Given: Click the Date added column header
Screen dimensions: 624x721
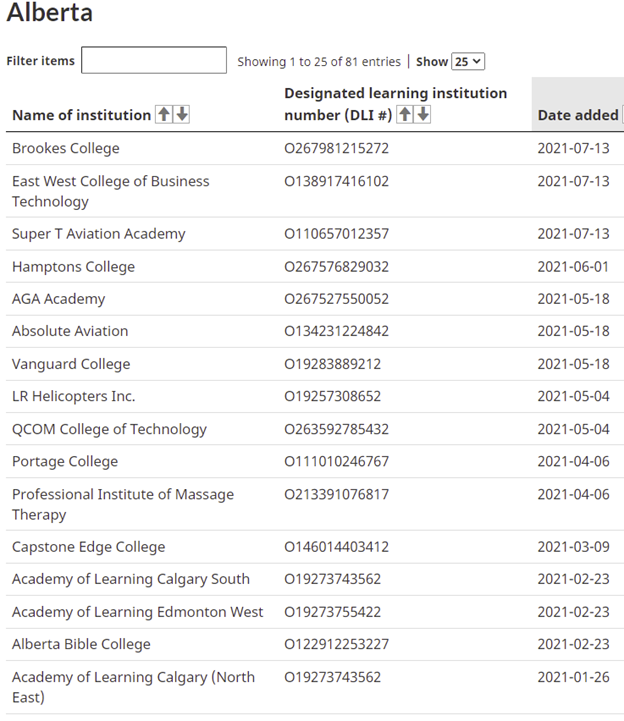Looking at the screenshot, I should click(x=578, y=115).
